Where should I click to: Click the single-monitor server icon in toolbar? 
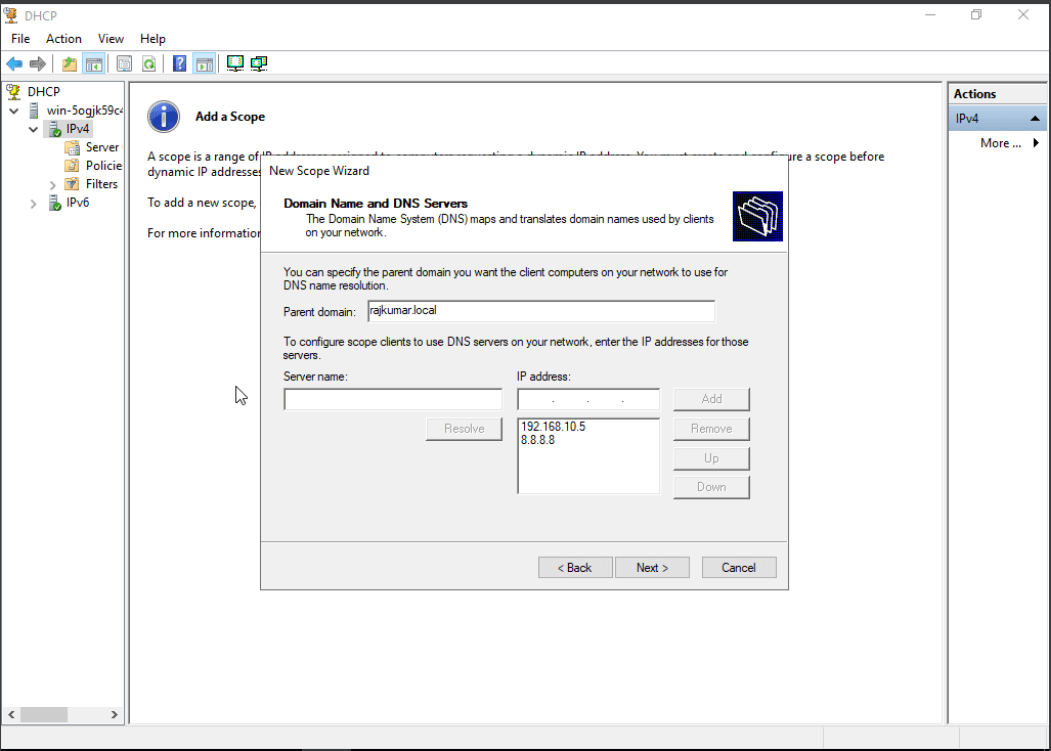[235, 64]
